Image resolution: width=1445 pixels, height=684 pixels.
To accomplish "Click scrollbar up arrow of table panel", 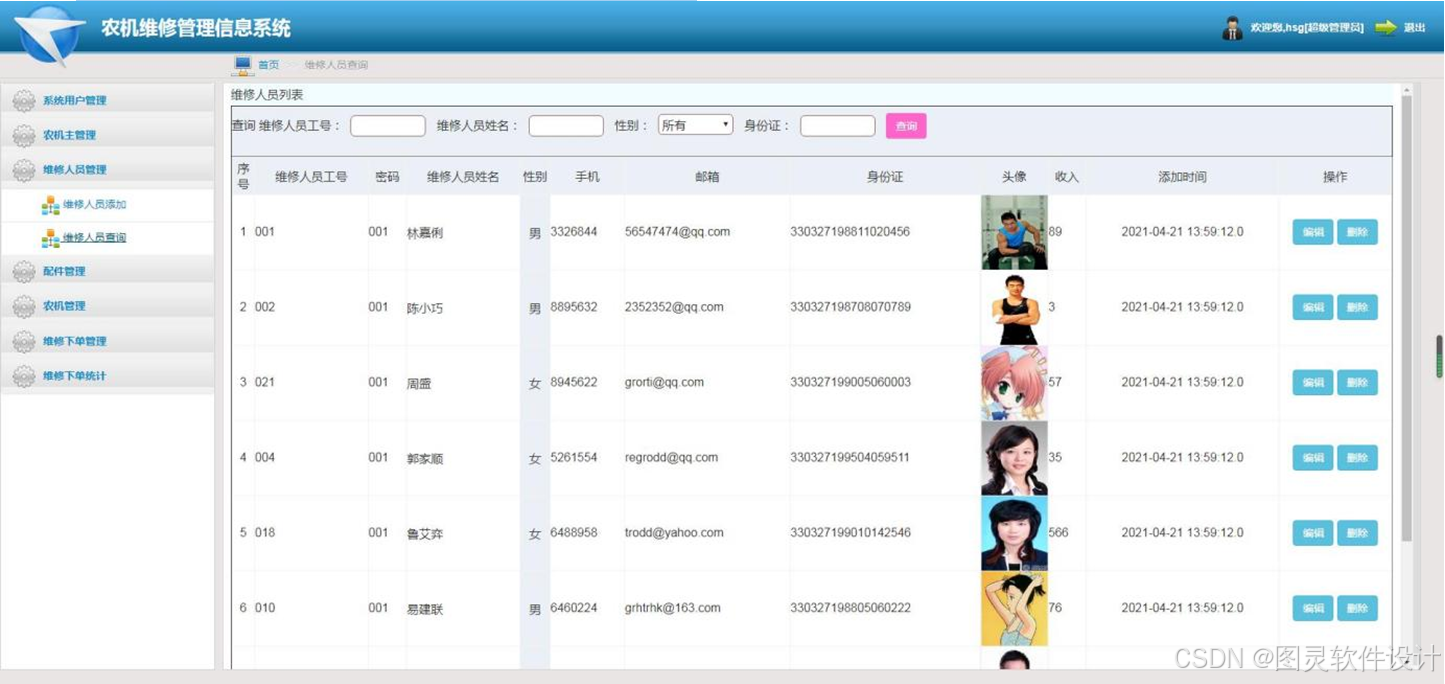I will (1406, 90).
